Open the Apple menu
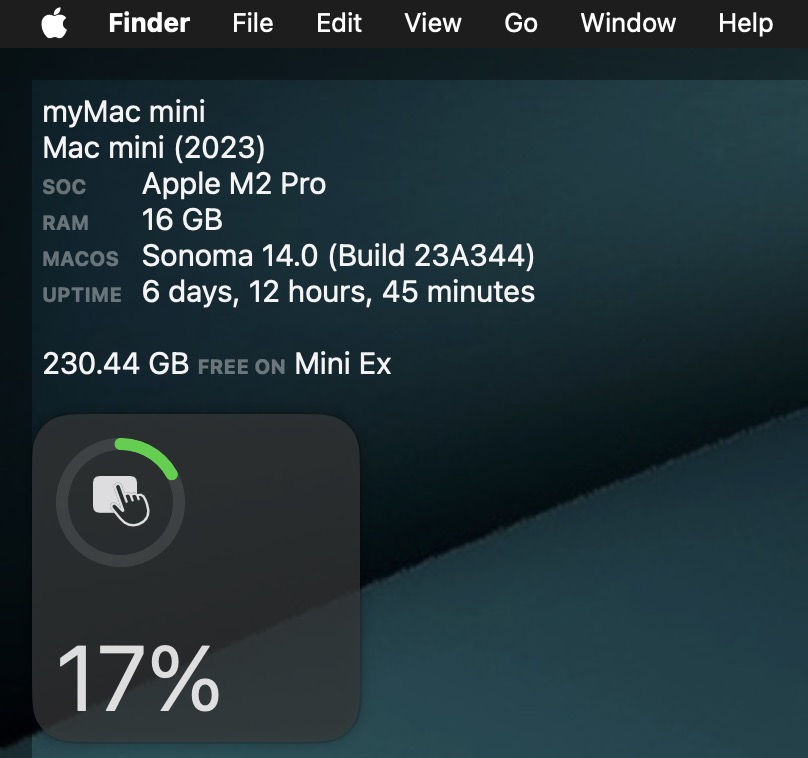808x758 pixels. [54, 23]
